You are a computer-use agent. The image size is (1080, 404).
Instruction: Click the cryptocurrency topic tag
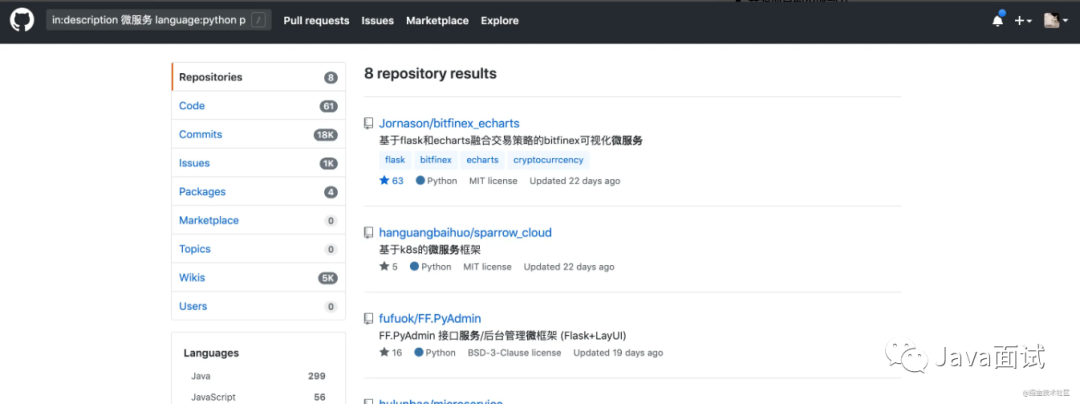(548, 160)
